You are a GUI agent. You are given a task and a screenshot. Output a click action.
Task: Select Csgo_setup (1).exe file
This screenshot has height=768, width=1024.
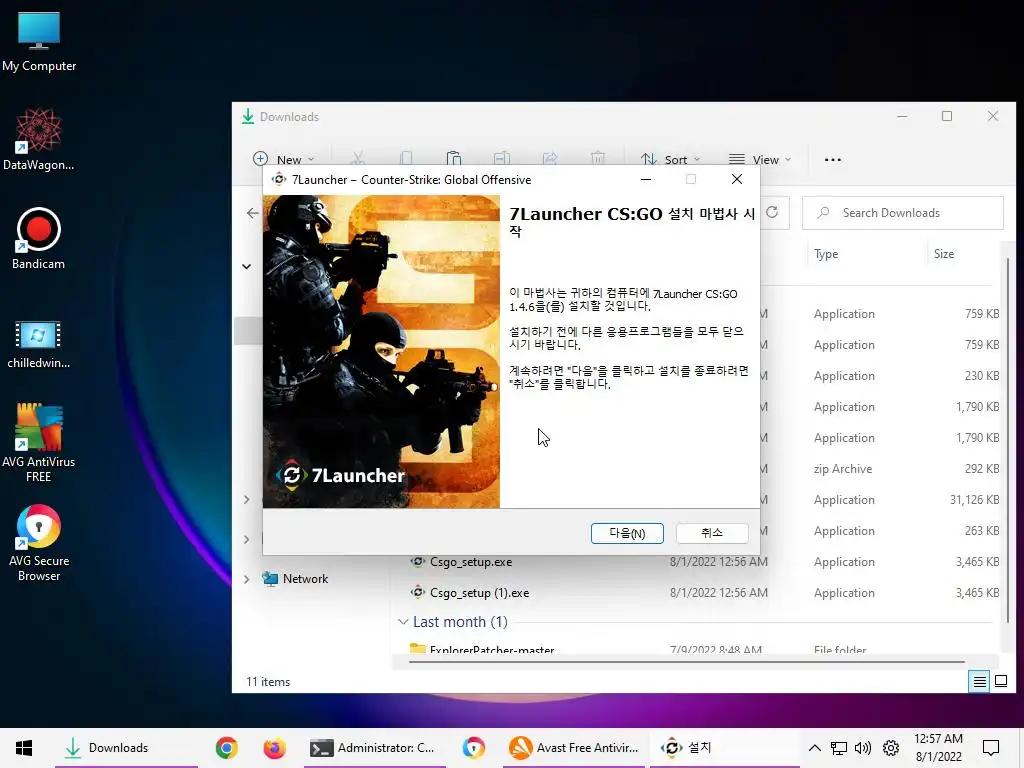coord(479,593)
